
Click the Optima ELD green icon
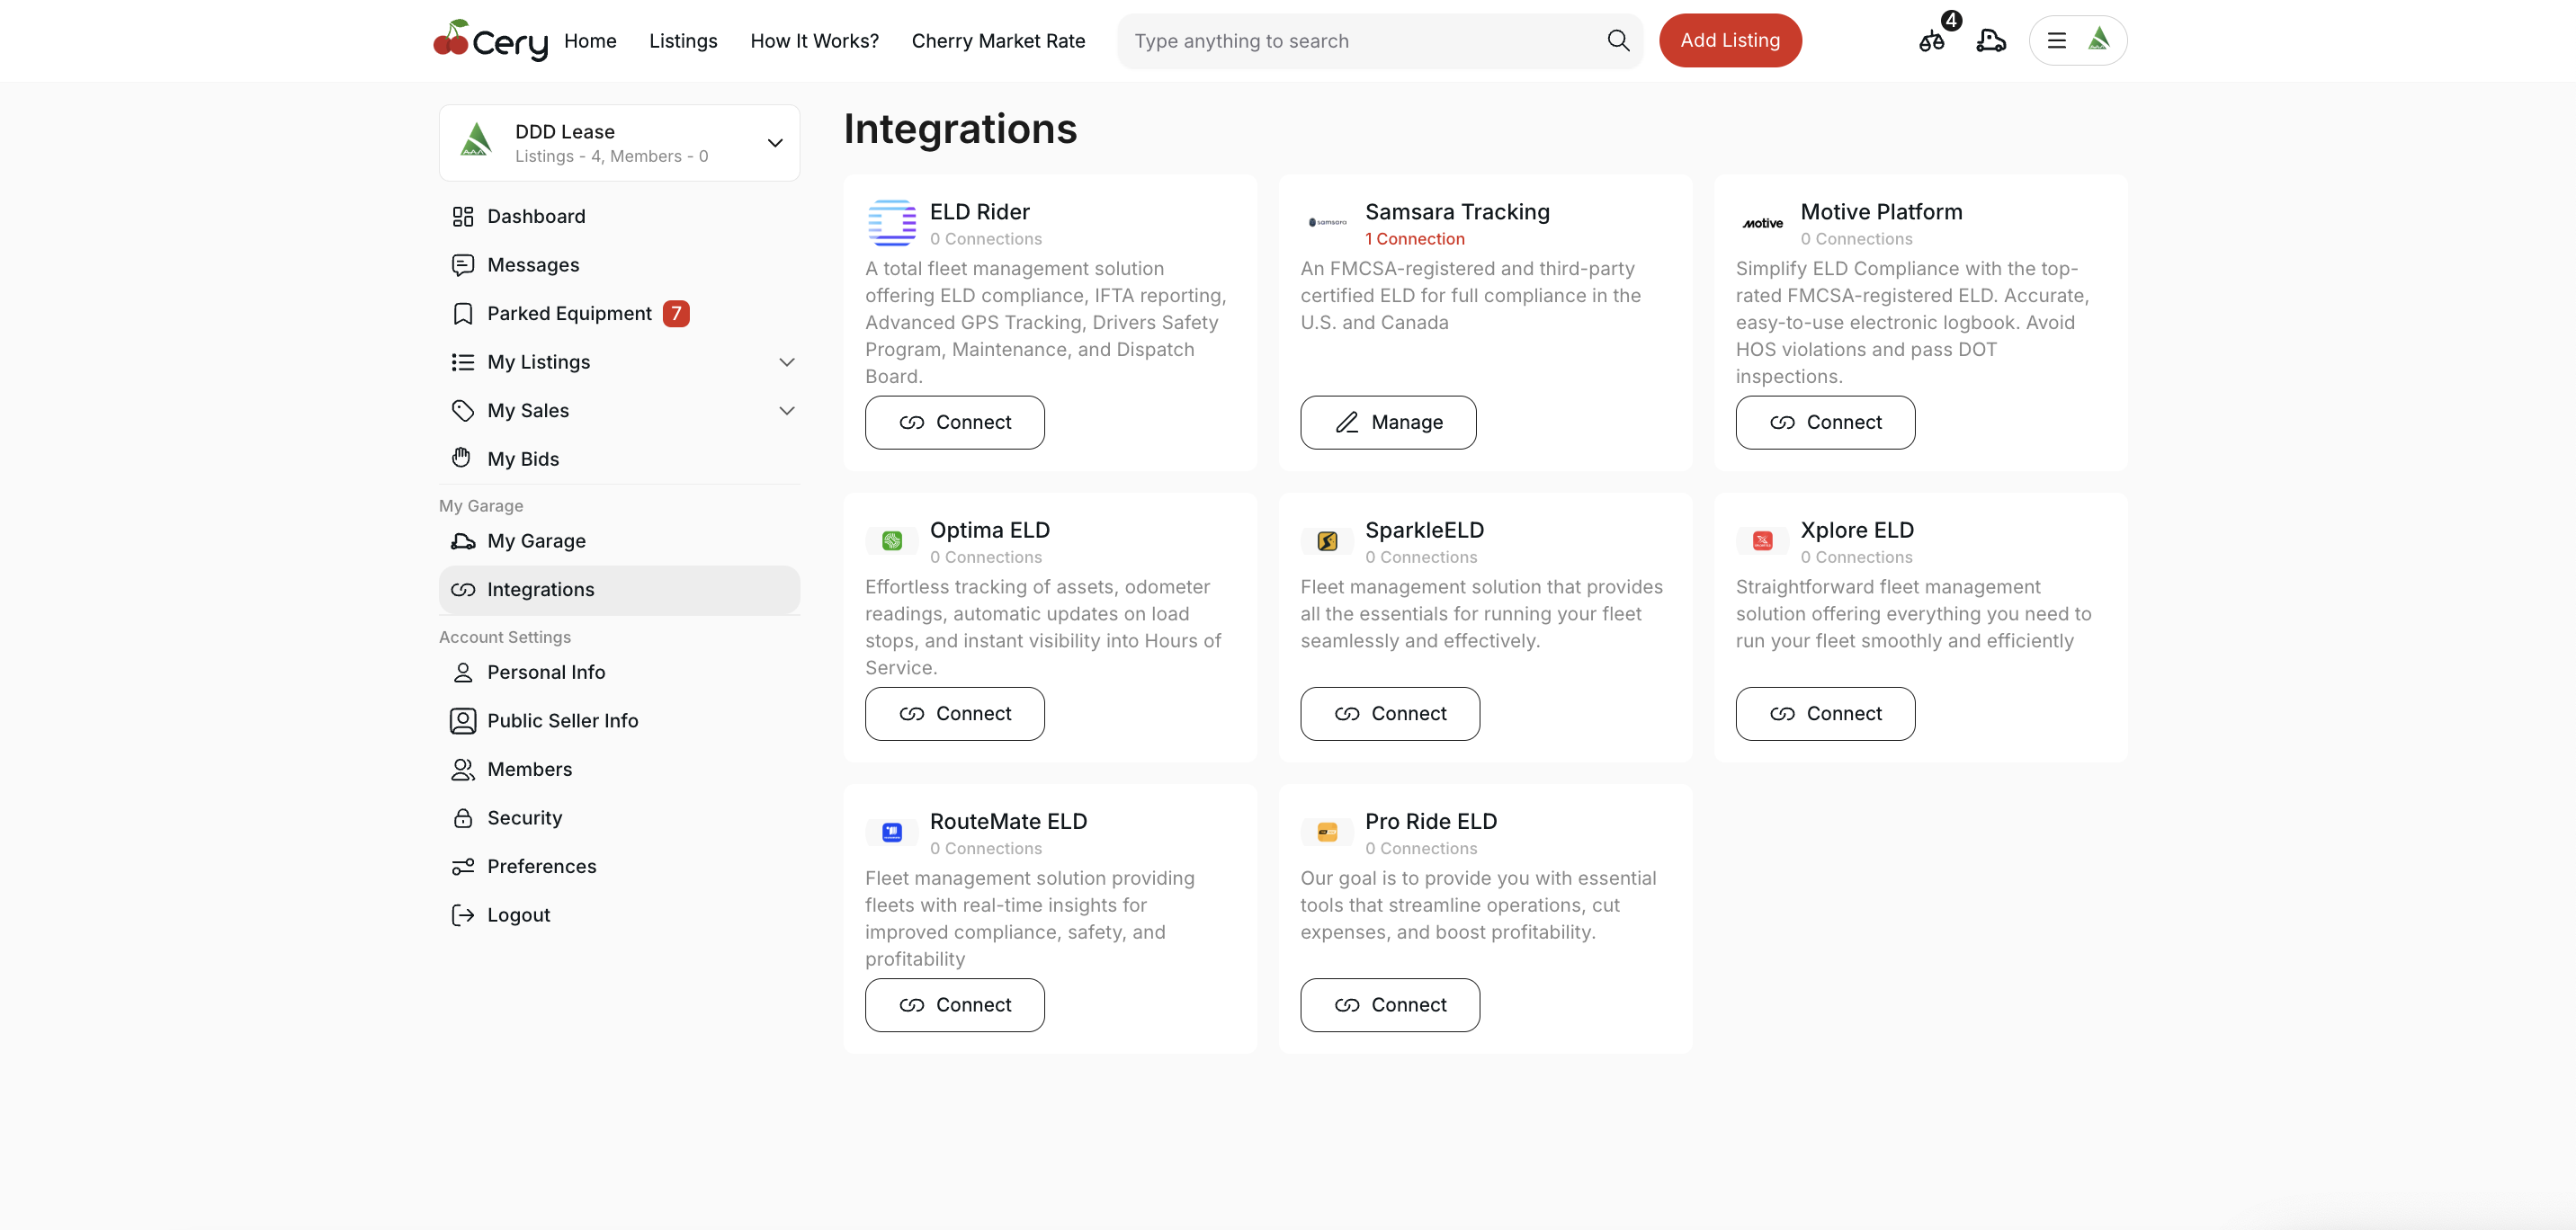click(x=891, y=541)
